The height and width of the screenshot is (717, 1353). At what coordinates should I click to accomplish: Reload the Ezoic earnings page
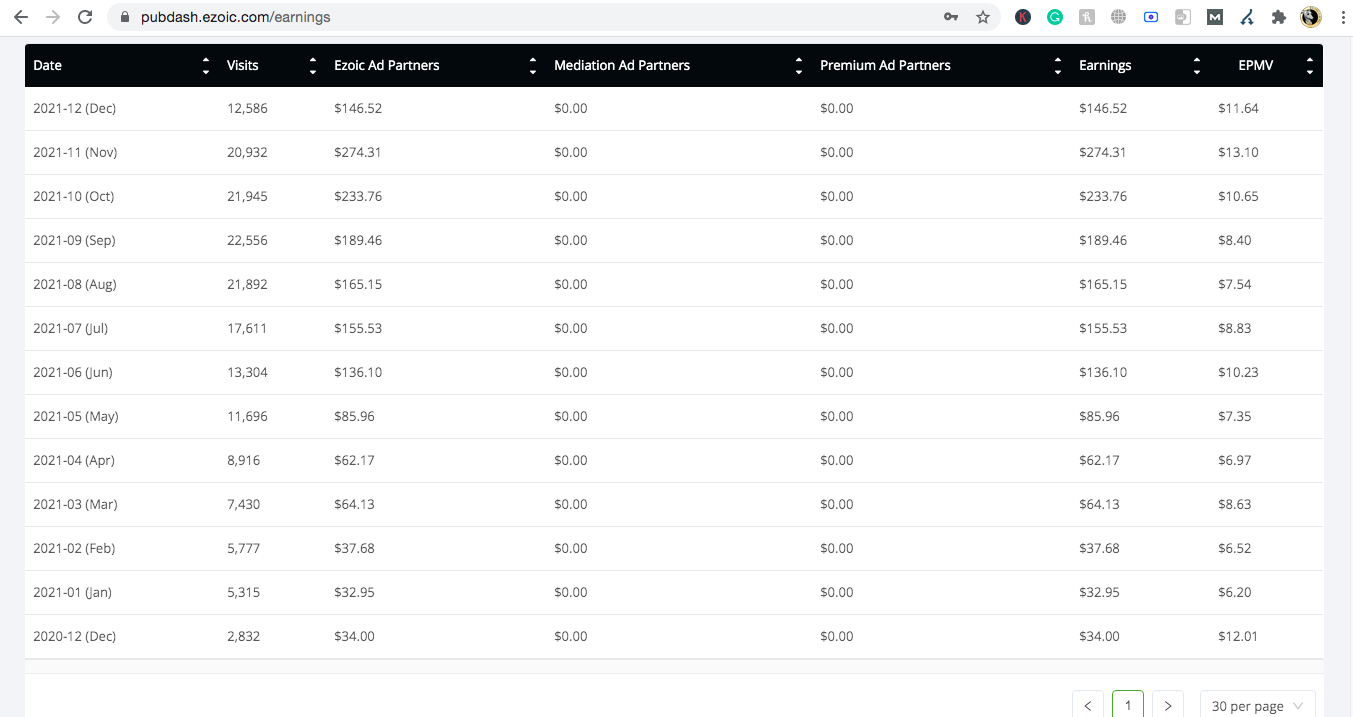[x=85, y=17]
